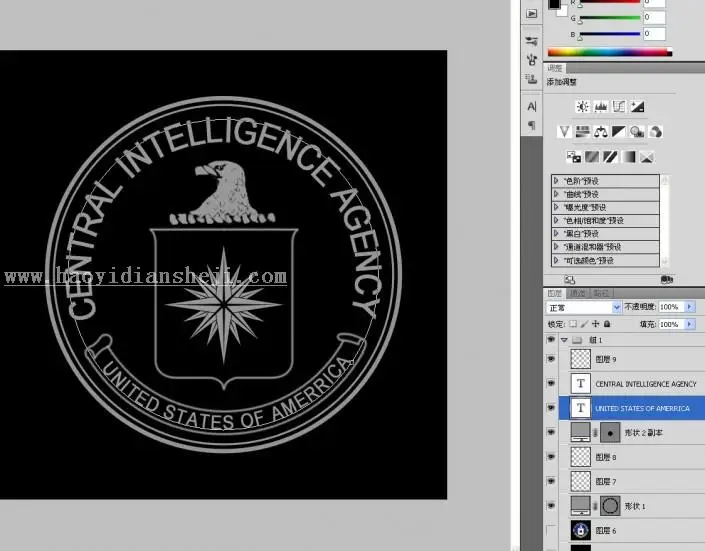Expand the "可选颜色" 预设 list
705x551 pixels.
tap(557, 260)
